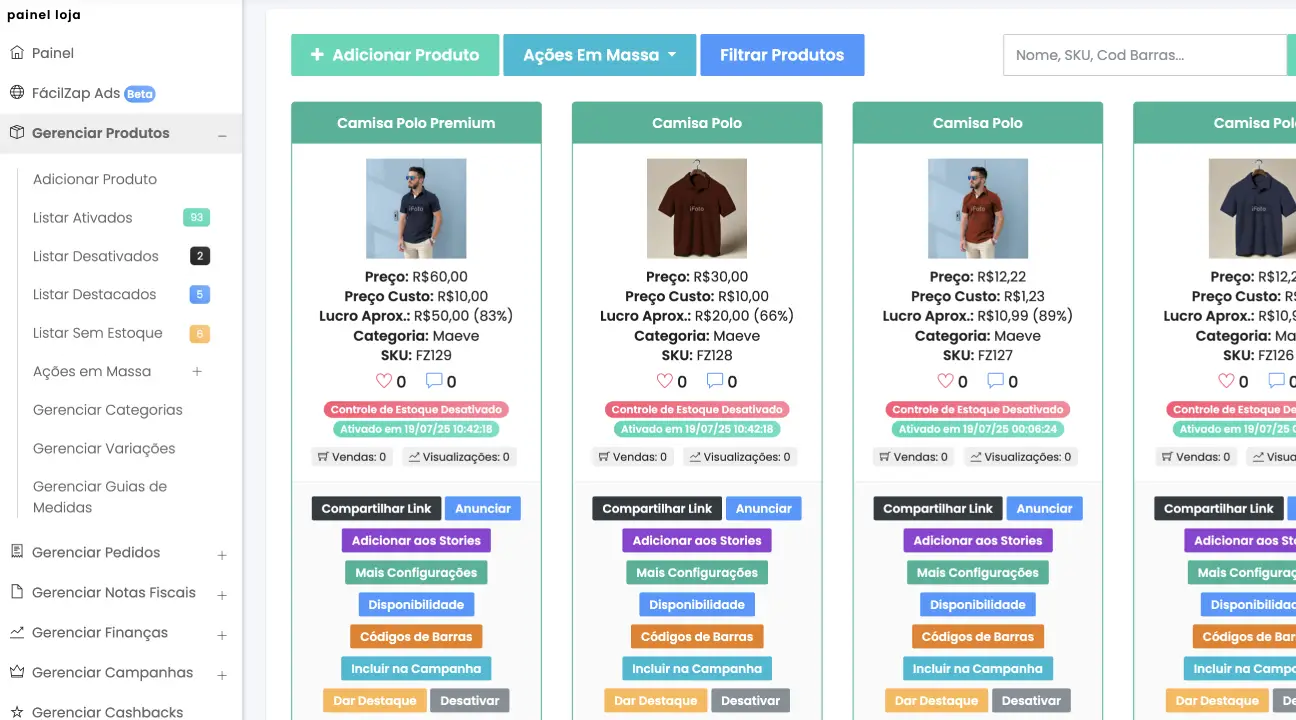Image resolution: width=1296 pixels, height=720 pixels.
Task: Click Incluir na Campanha on Premium card
Action: [x=416, y=668]
